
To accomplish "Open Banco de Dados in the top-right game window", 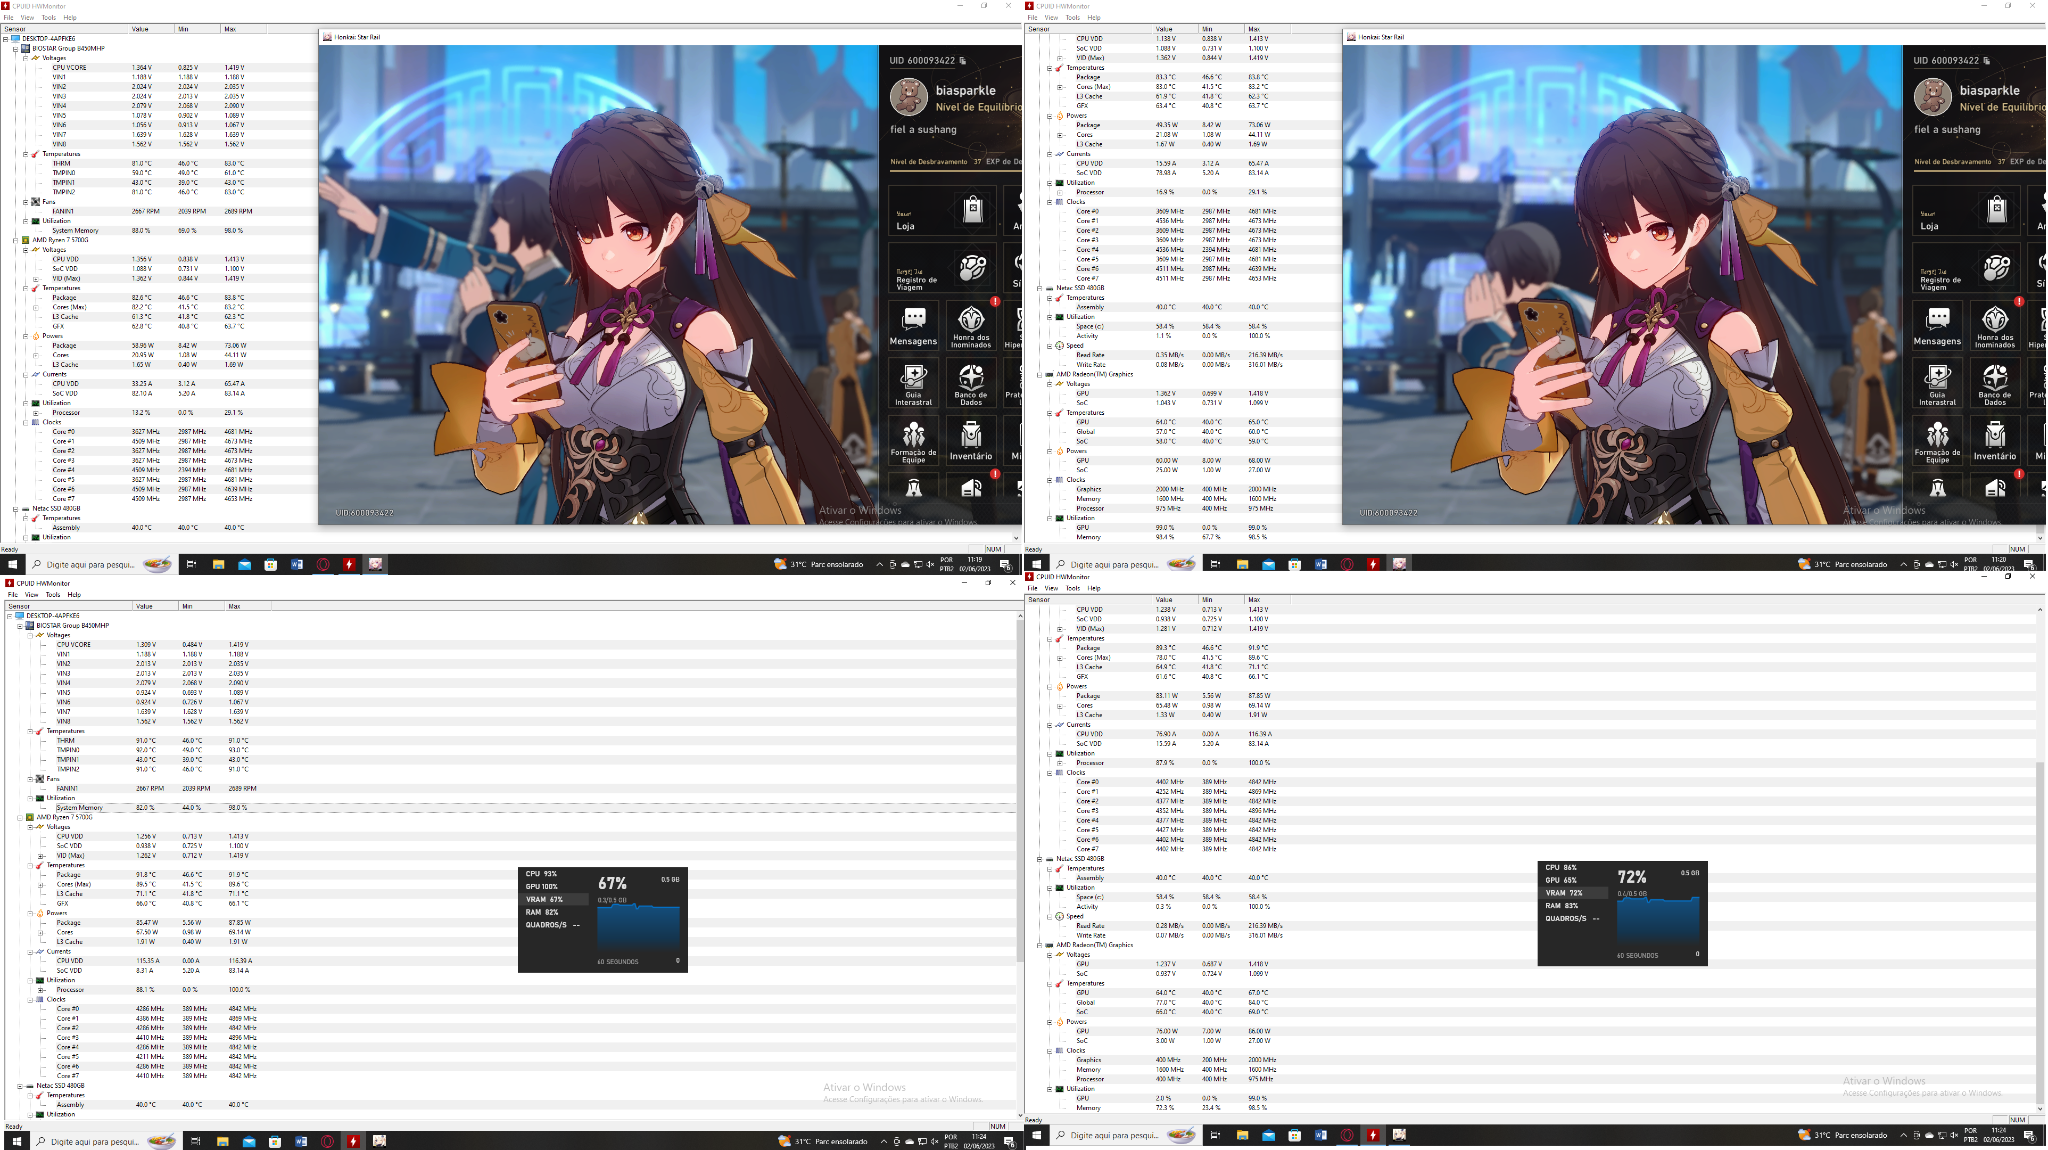I will [x=1994, y=384].
